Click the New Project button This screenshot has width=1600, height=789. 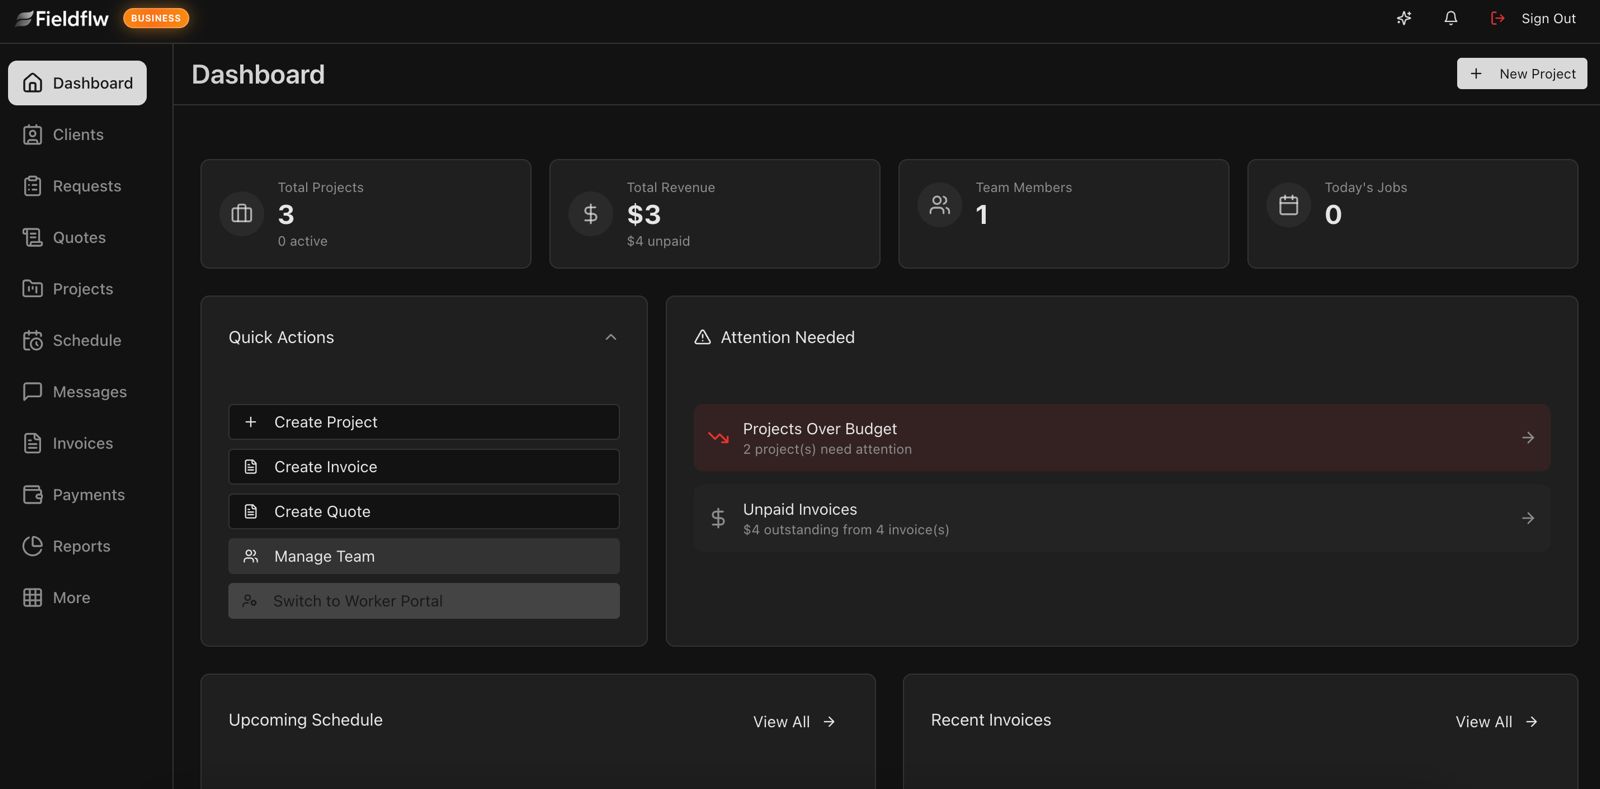click(1521, 74)
